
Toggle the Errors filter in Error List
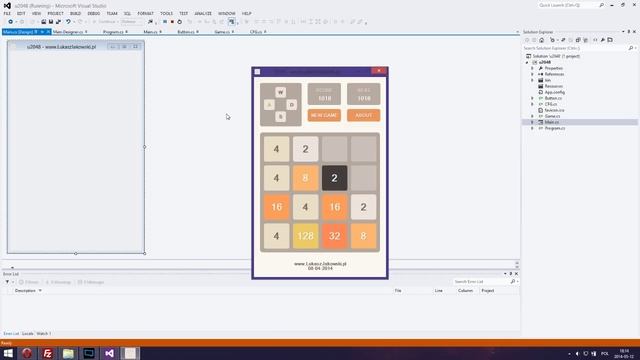(x=28, y=282)
